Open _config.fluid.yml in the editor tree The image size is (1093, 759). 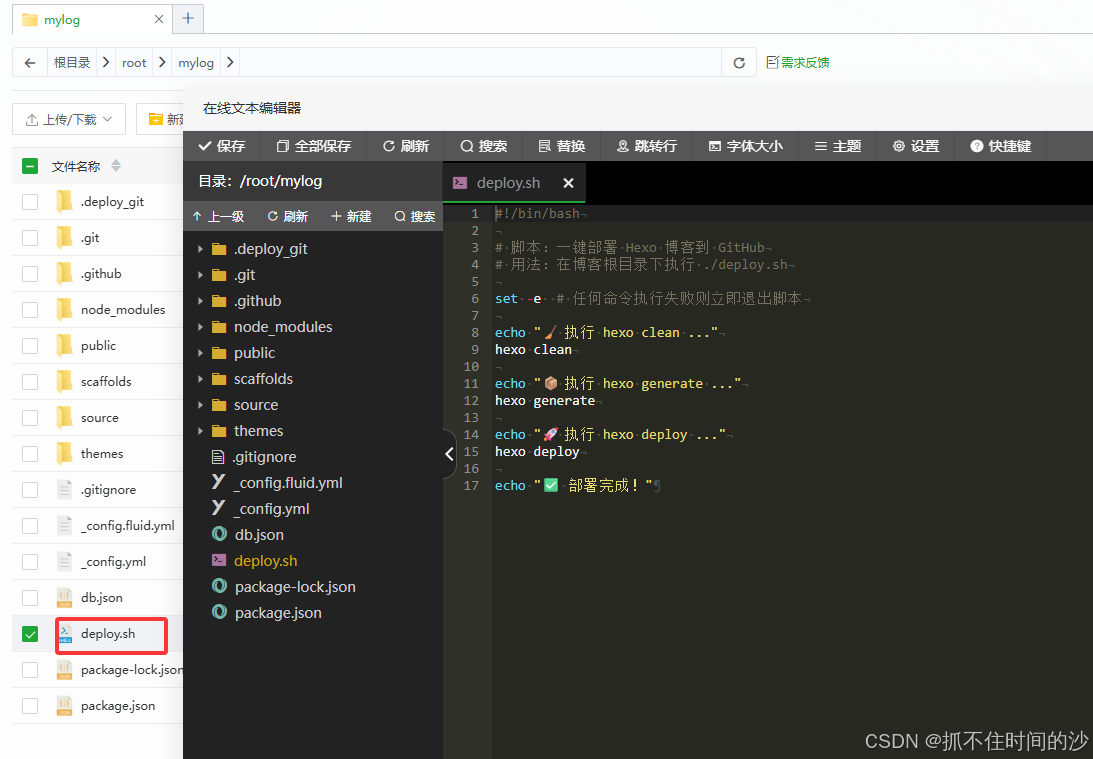(287, 483)
